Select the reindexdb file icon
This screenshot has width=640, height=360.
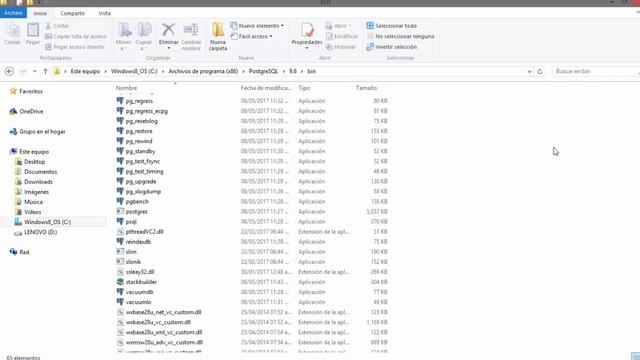(120, 242)
